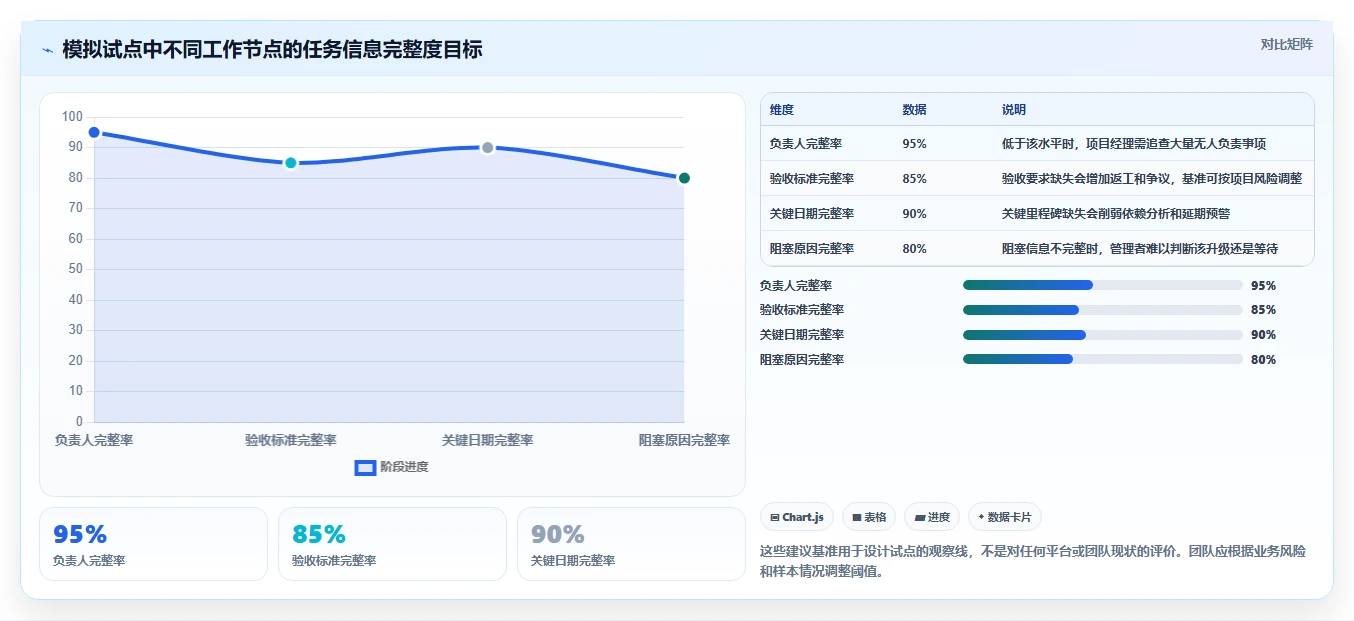The image size is (1354, 621).
Task: Open the 85% 验收标准完整率 data card
Action: 392,544
